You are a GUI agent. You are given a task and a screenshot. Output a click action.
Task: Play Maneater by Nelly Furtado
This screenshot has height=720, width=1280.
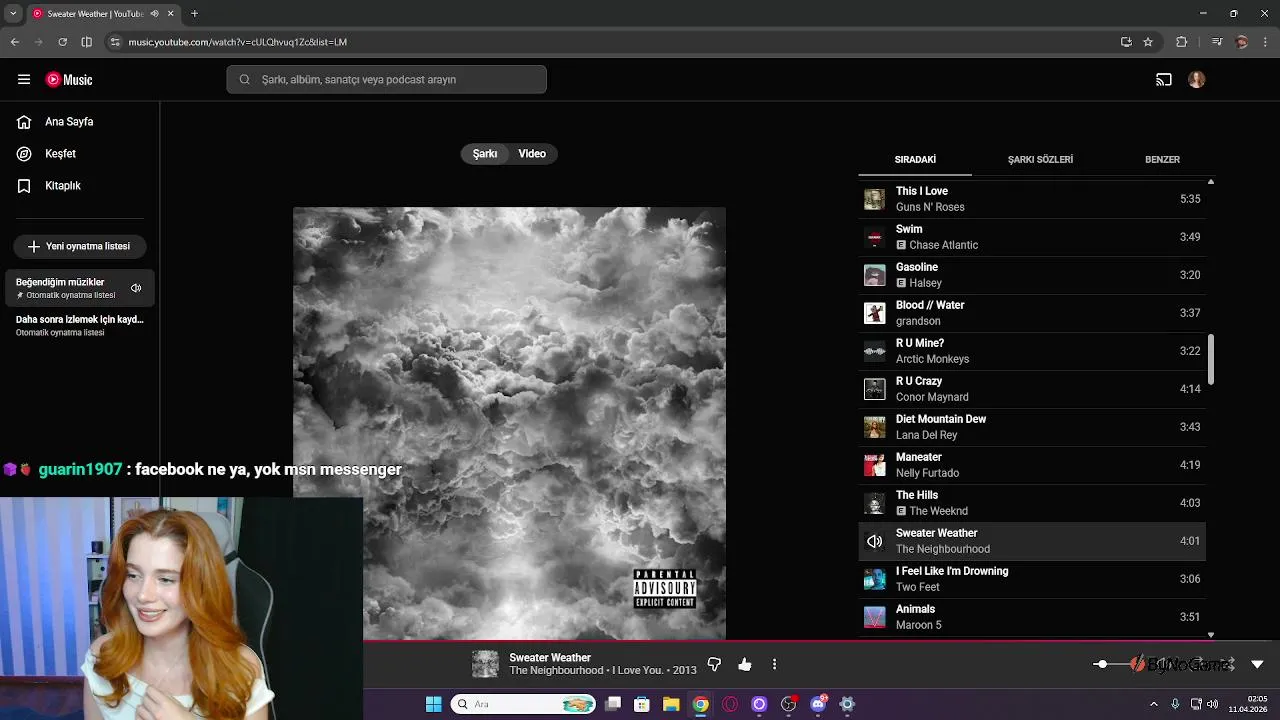pos(1032,465)
